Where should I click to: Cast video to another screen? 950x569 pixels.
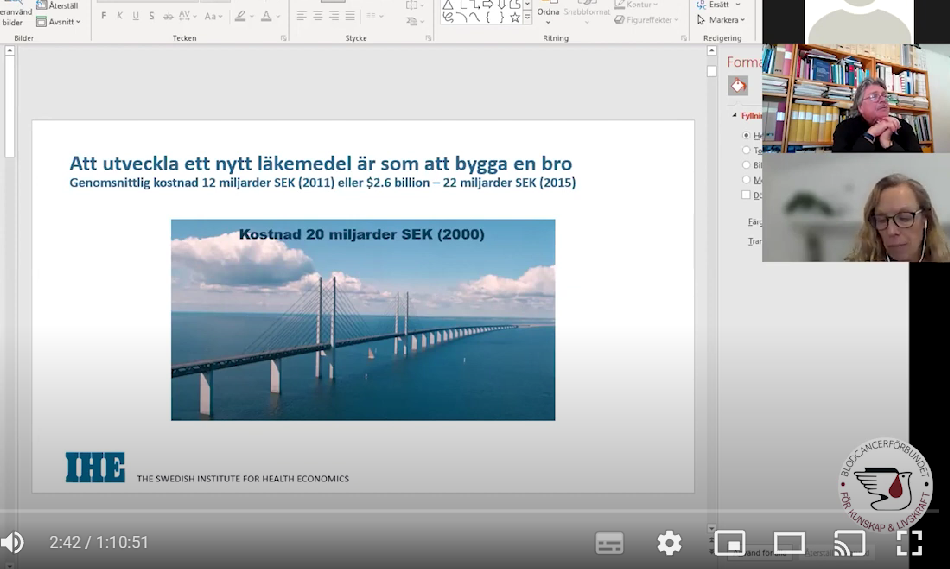coord(849,543)
